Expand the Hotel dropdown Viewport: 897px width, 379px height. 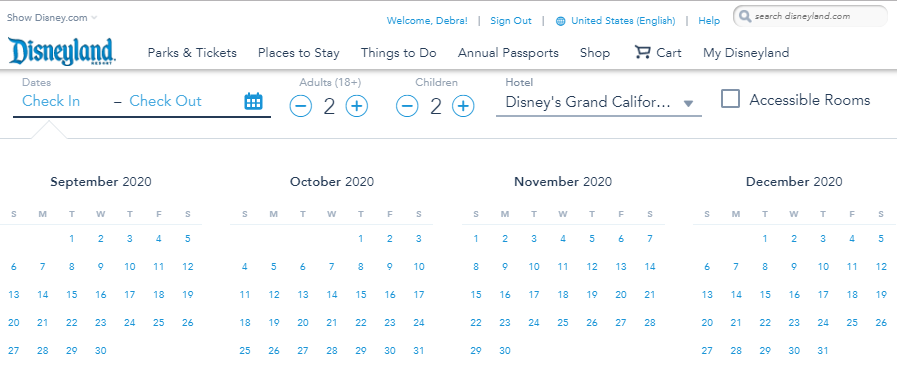coord(598,103)
